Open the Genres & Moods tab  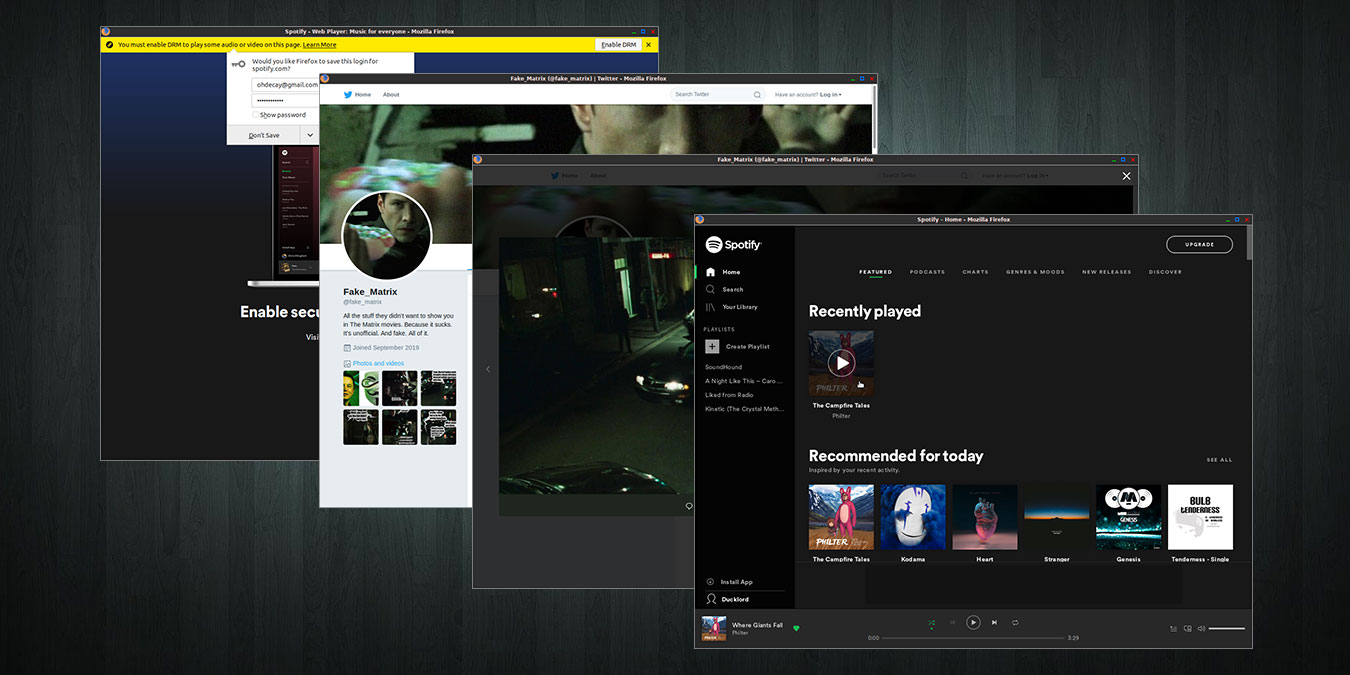point(1035,272)
